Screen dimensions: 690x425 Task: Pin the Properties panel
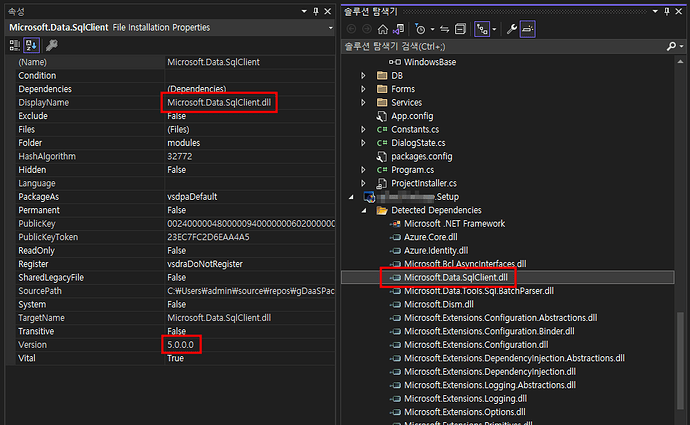coord(316,11)
